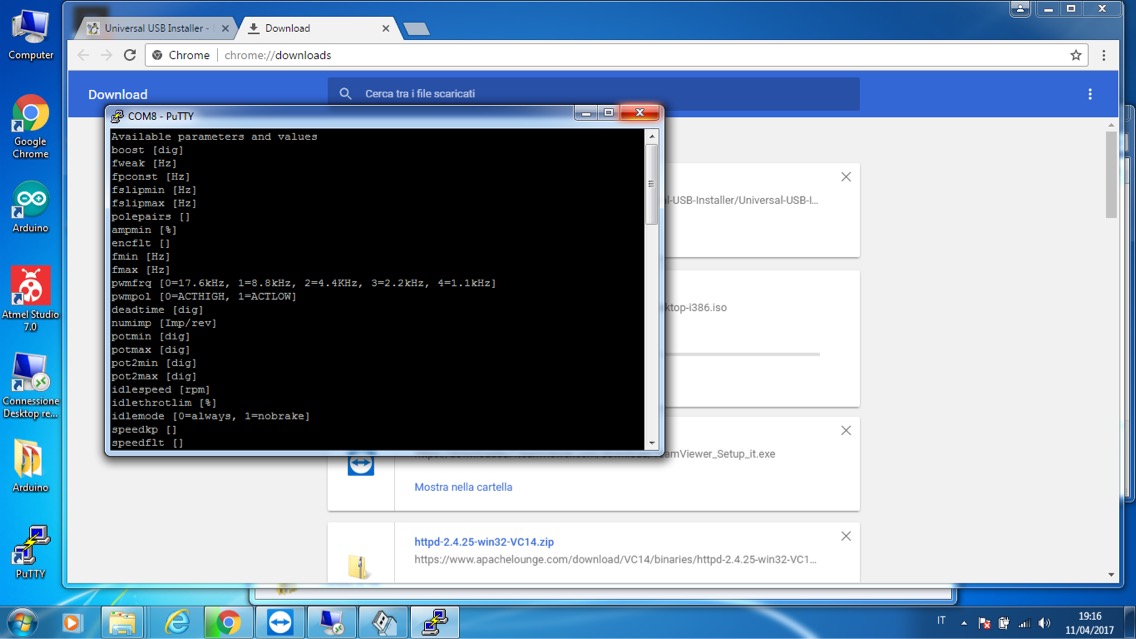Bookmark this page with the star icon
This screenshot has width=1136, height=639.
click(1076, 55)
